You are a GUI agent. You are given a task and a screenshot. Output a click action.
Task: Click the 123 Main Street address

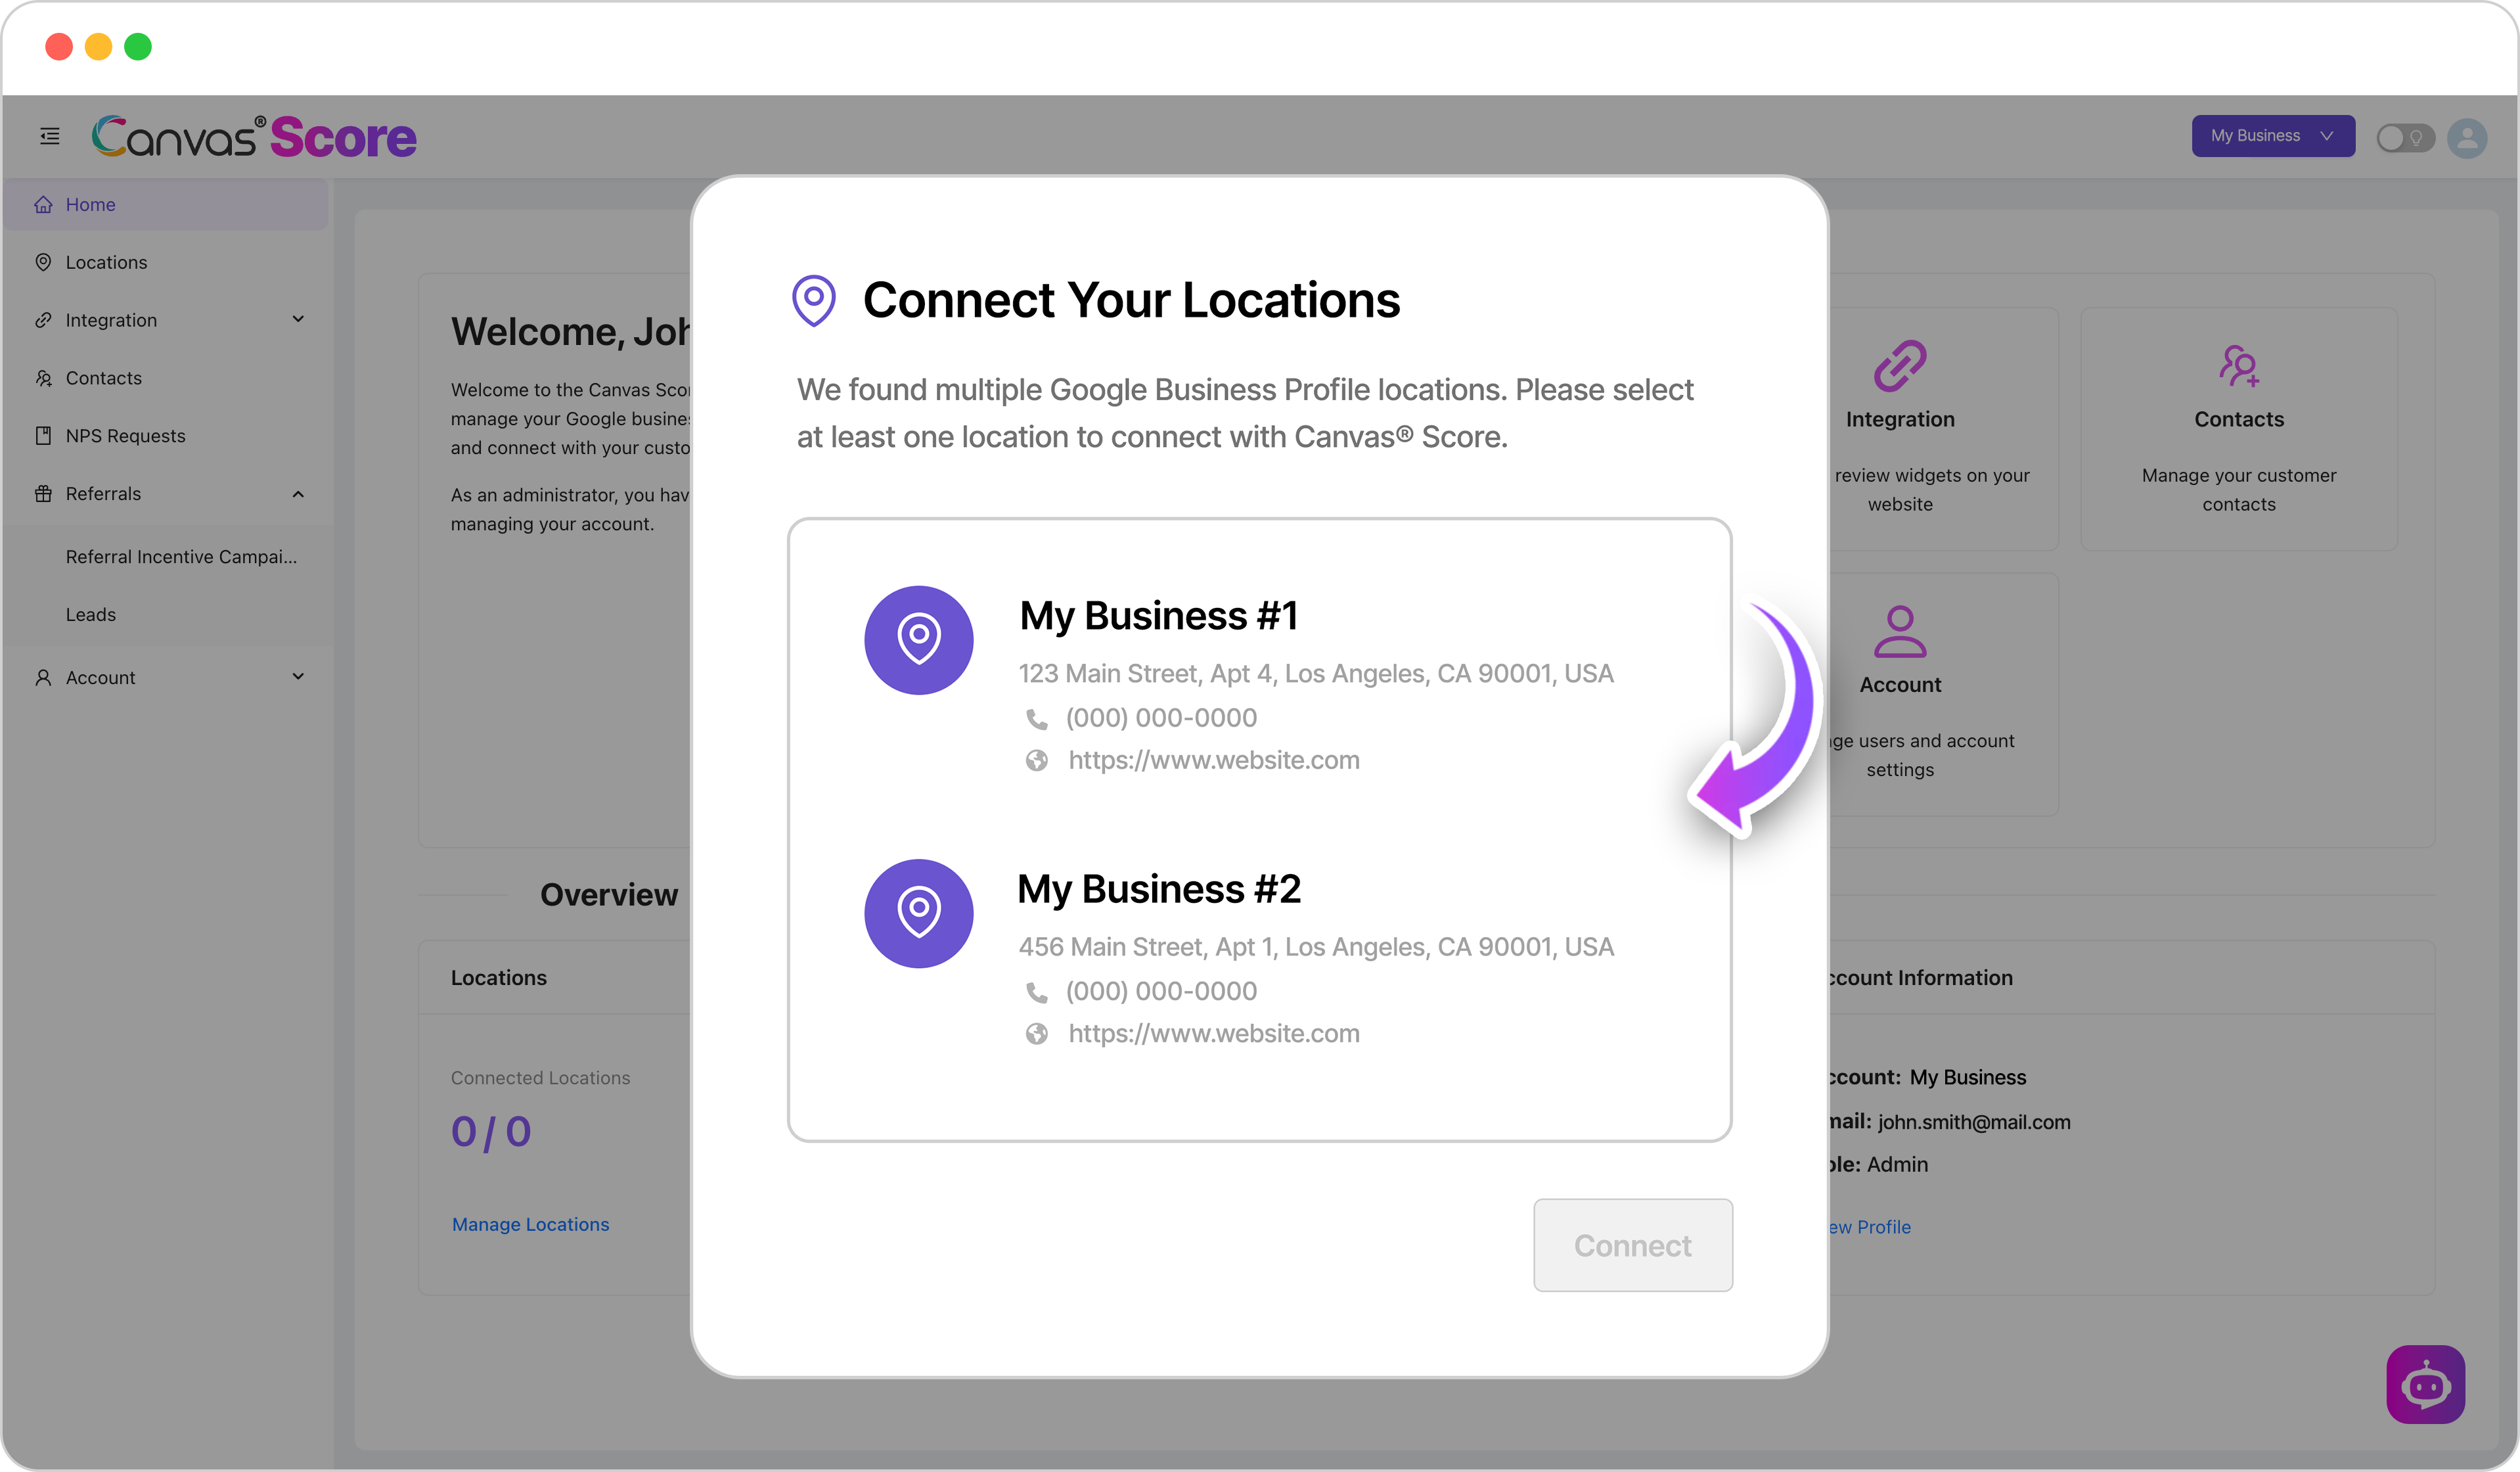(1316, 674)
